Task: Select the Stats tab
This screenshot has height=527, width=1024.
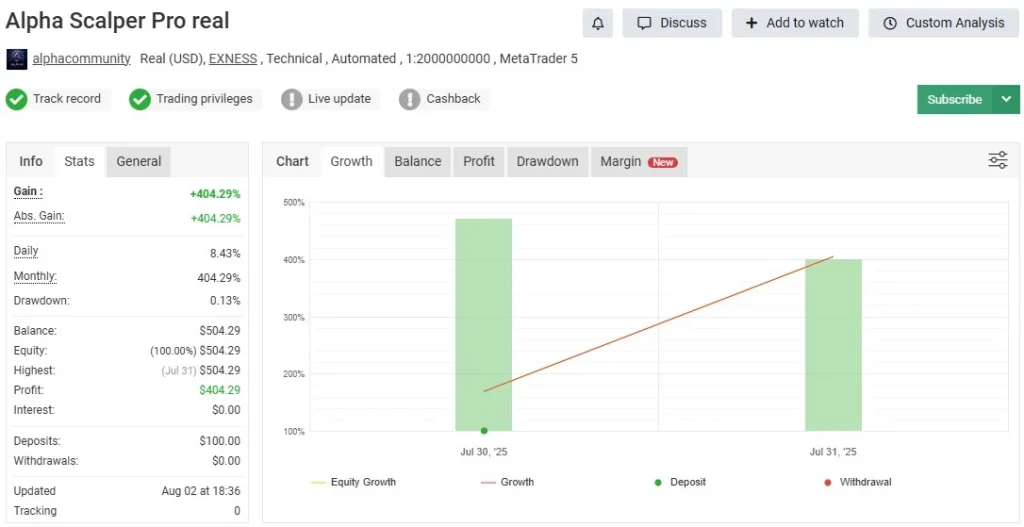Action: point(79,161)
